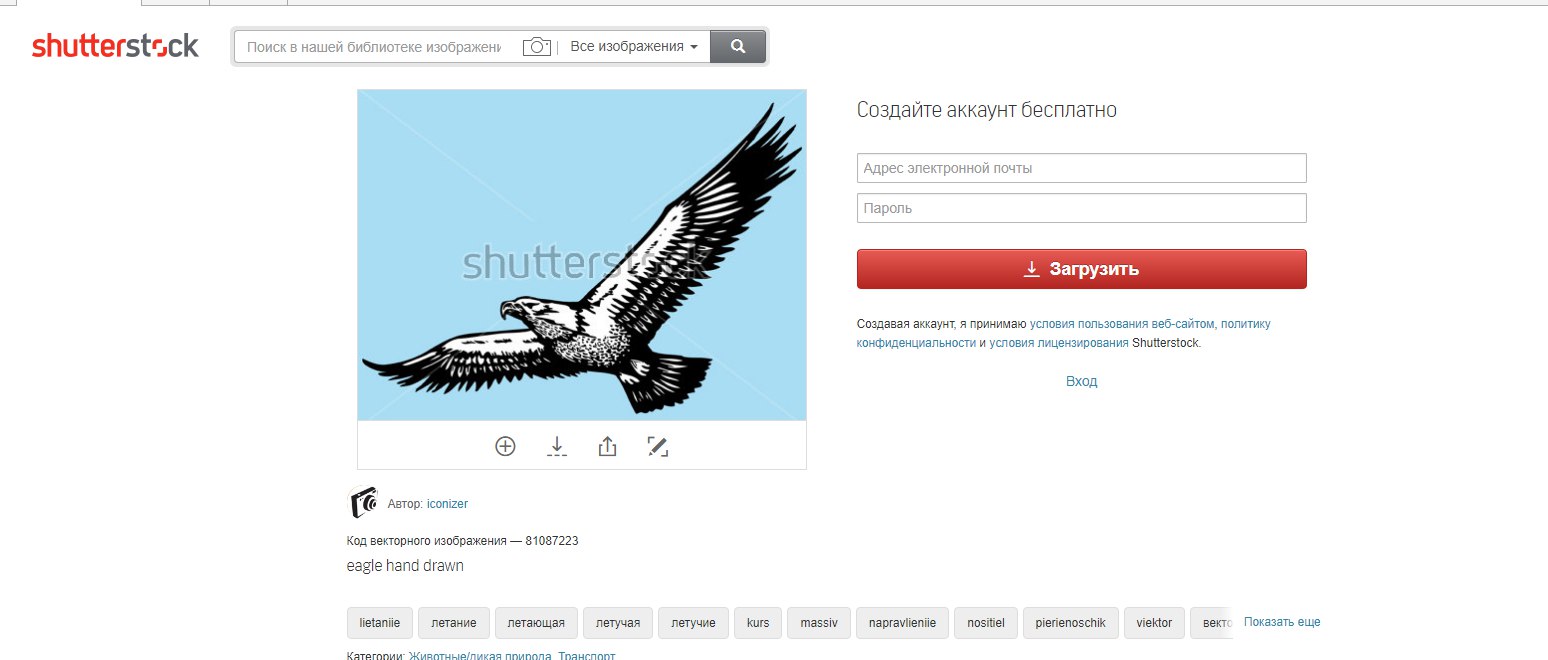Add image to collection with plus icon
This screenshot has width=1548, height=660.
tap(505, 446)
